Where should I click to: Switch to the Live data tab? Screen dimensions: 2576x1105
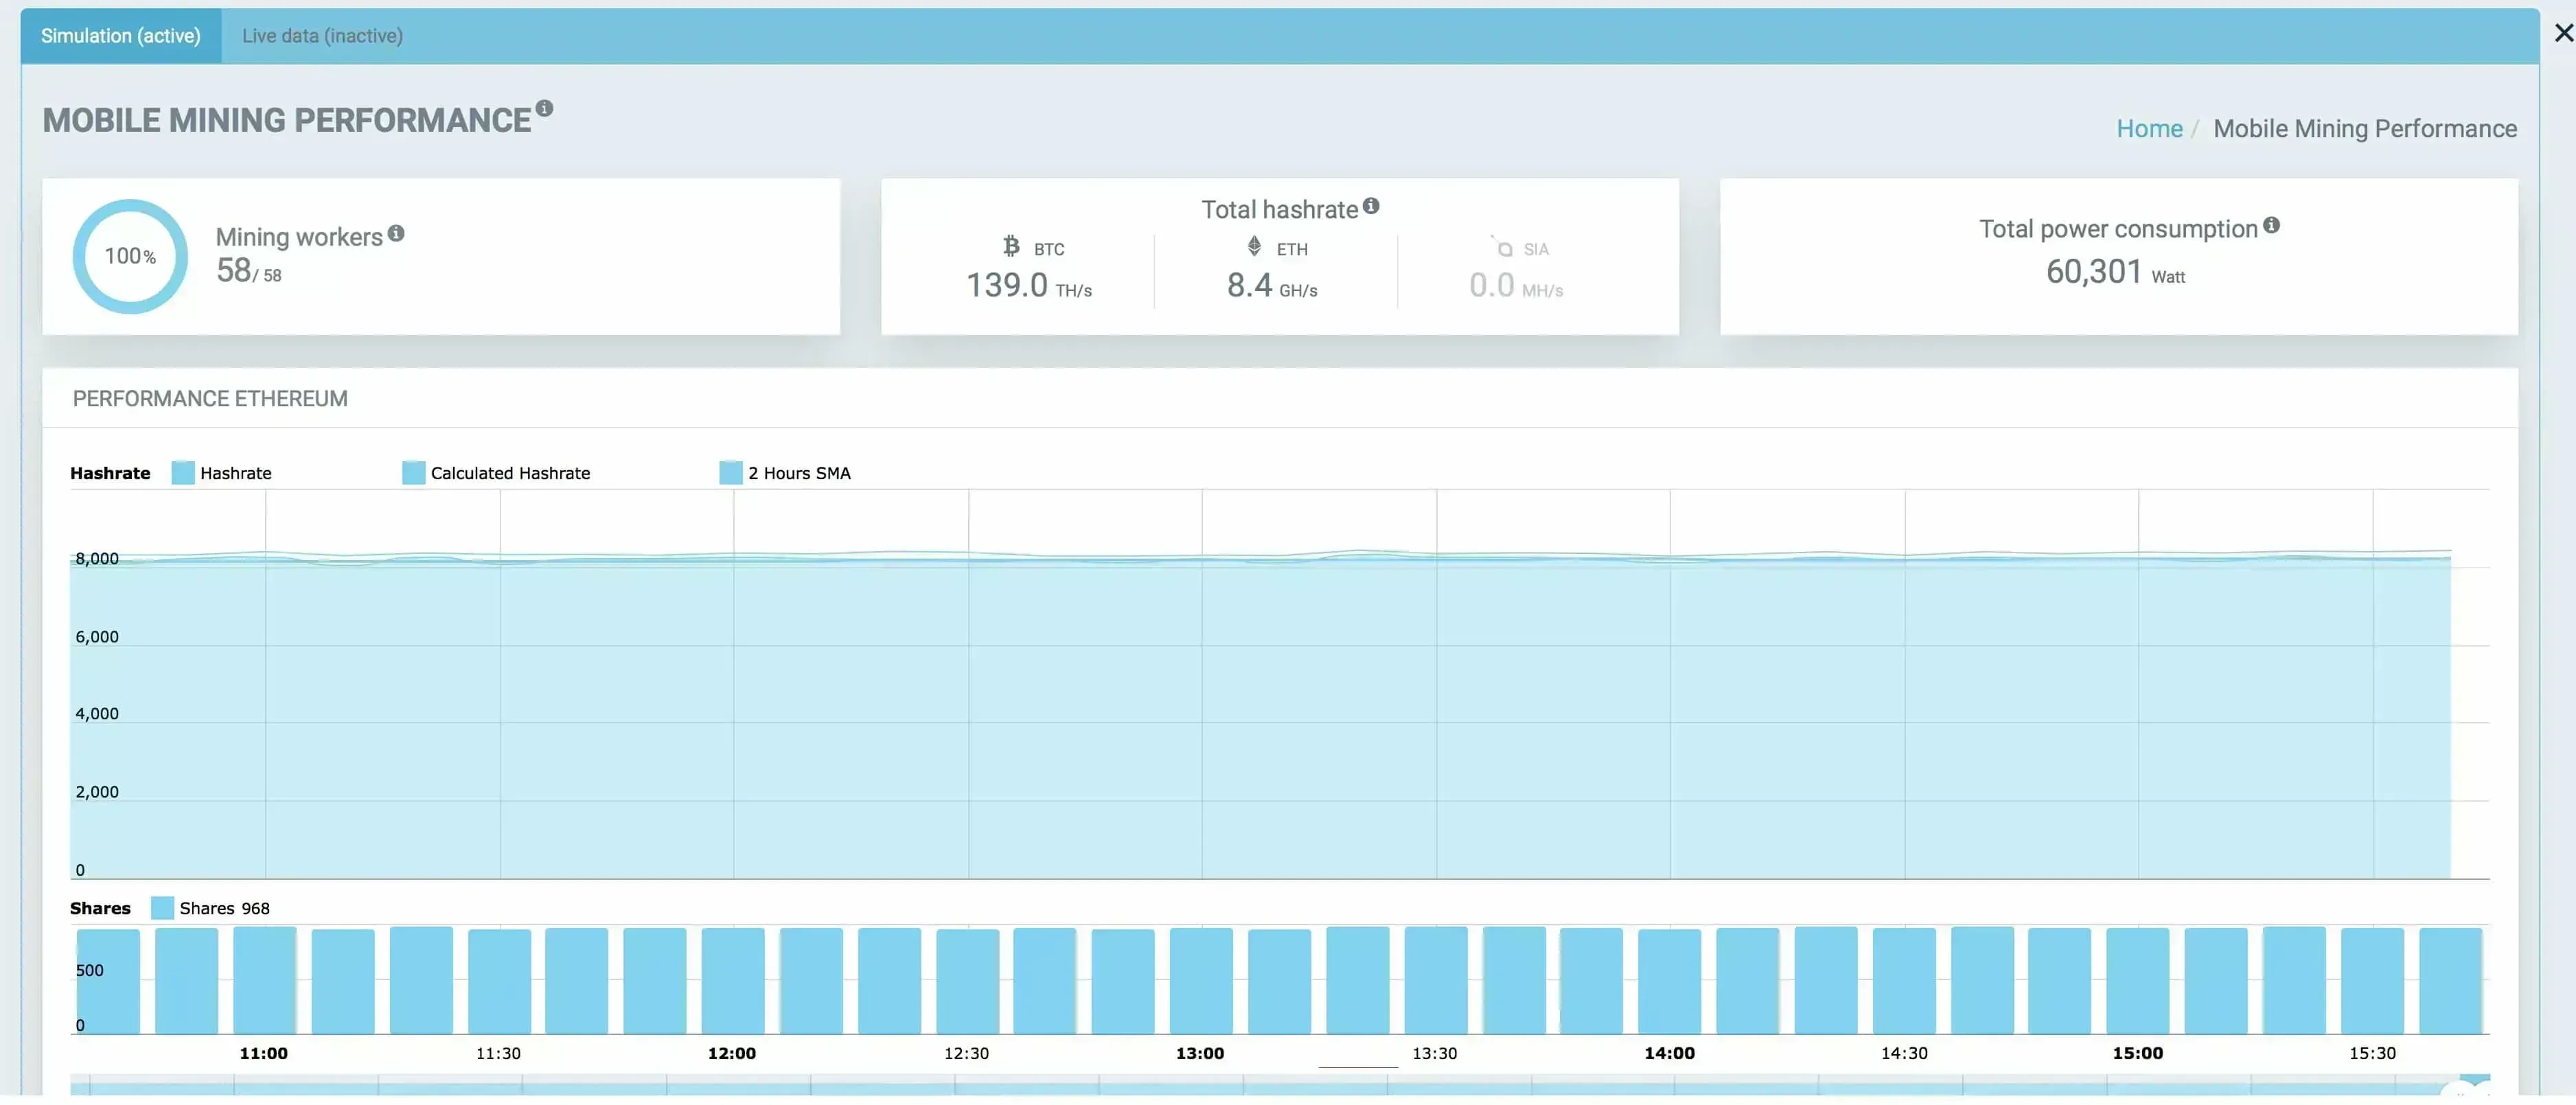click(x=321, y=35)
